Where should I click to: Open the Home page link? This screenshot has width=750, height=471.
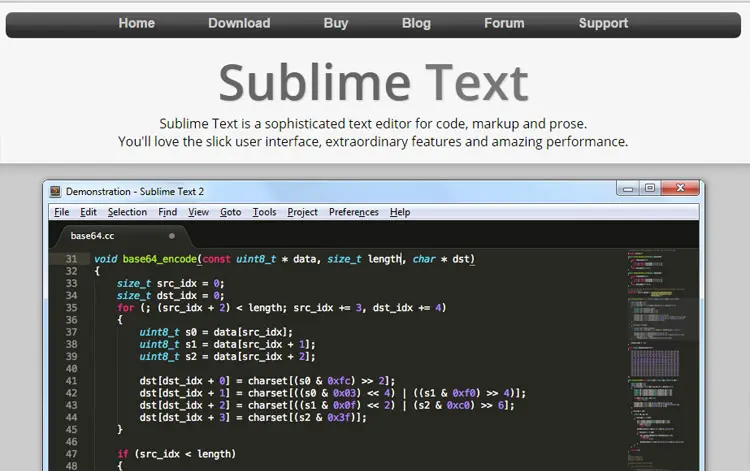tap(136, 23)
